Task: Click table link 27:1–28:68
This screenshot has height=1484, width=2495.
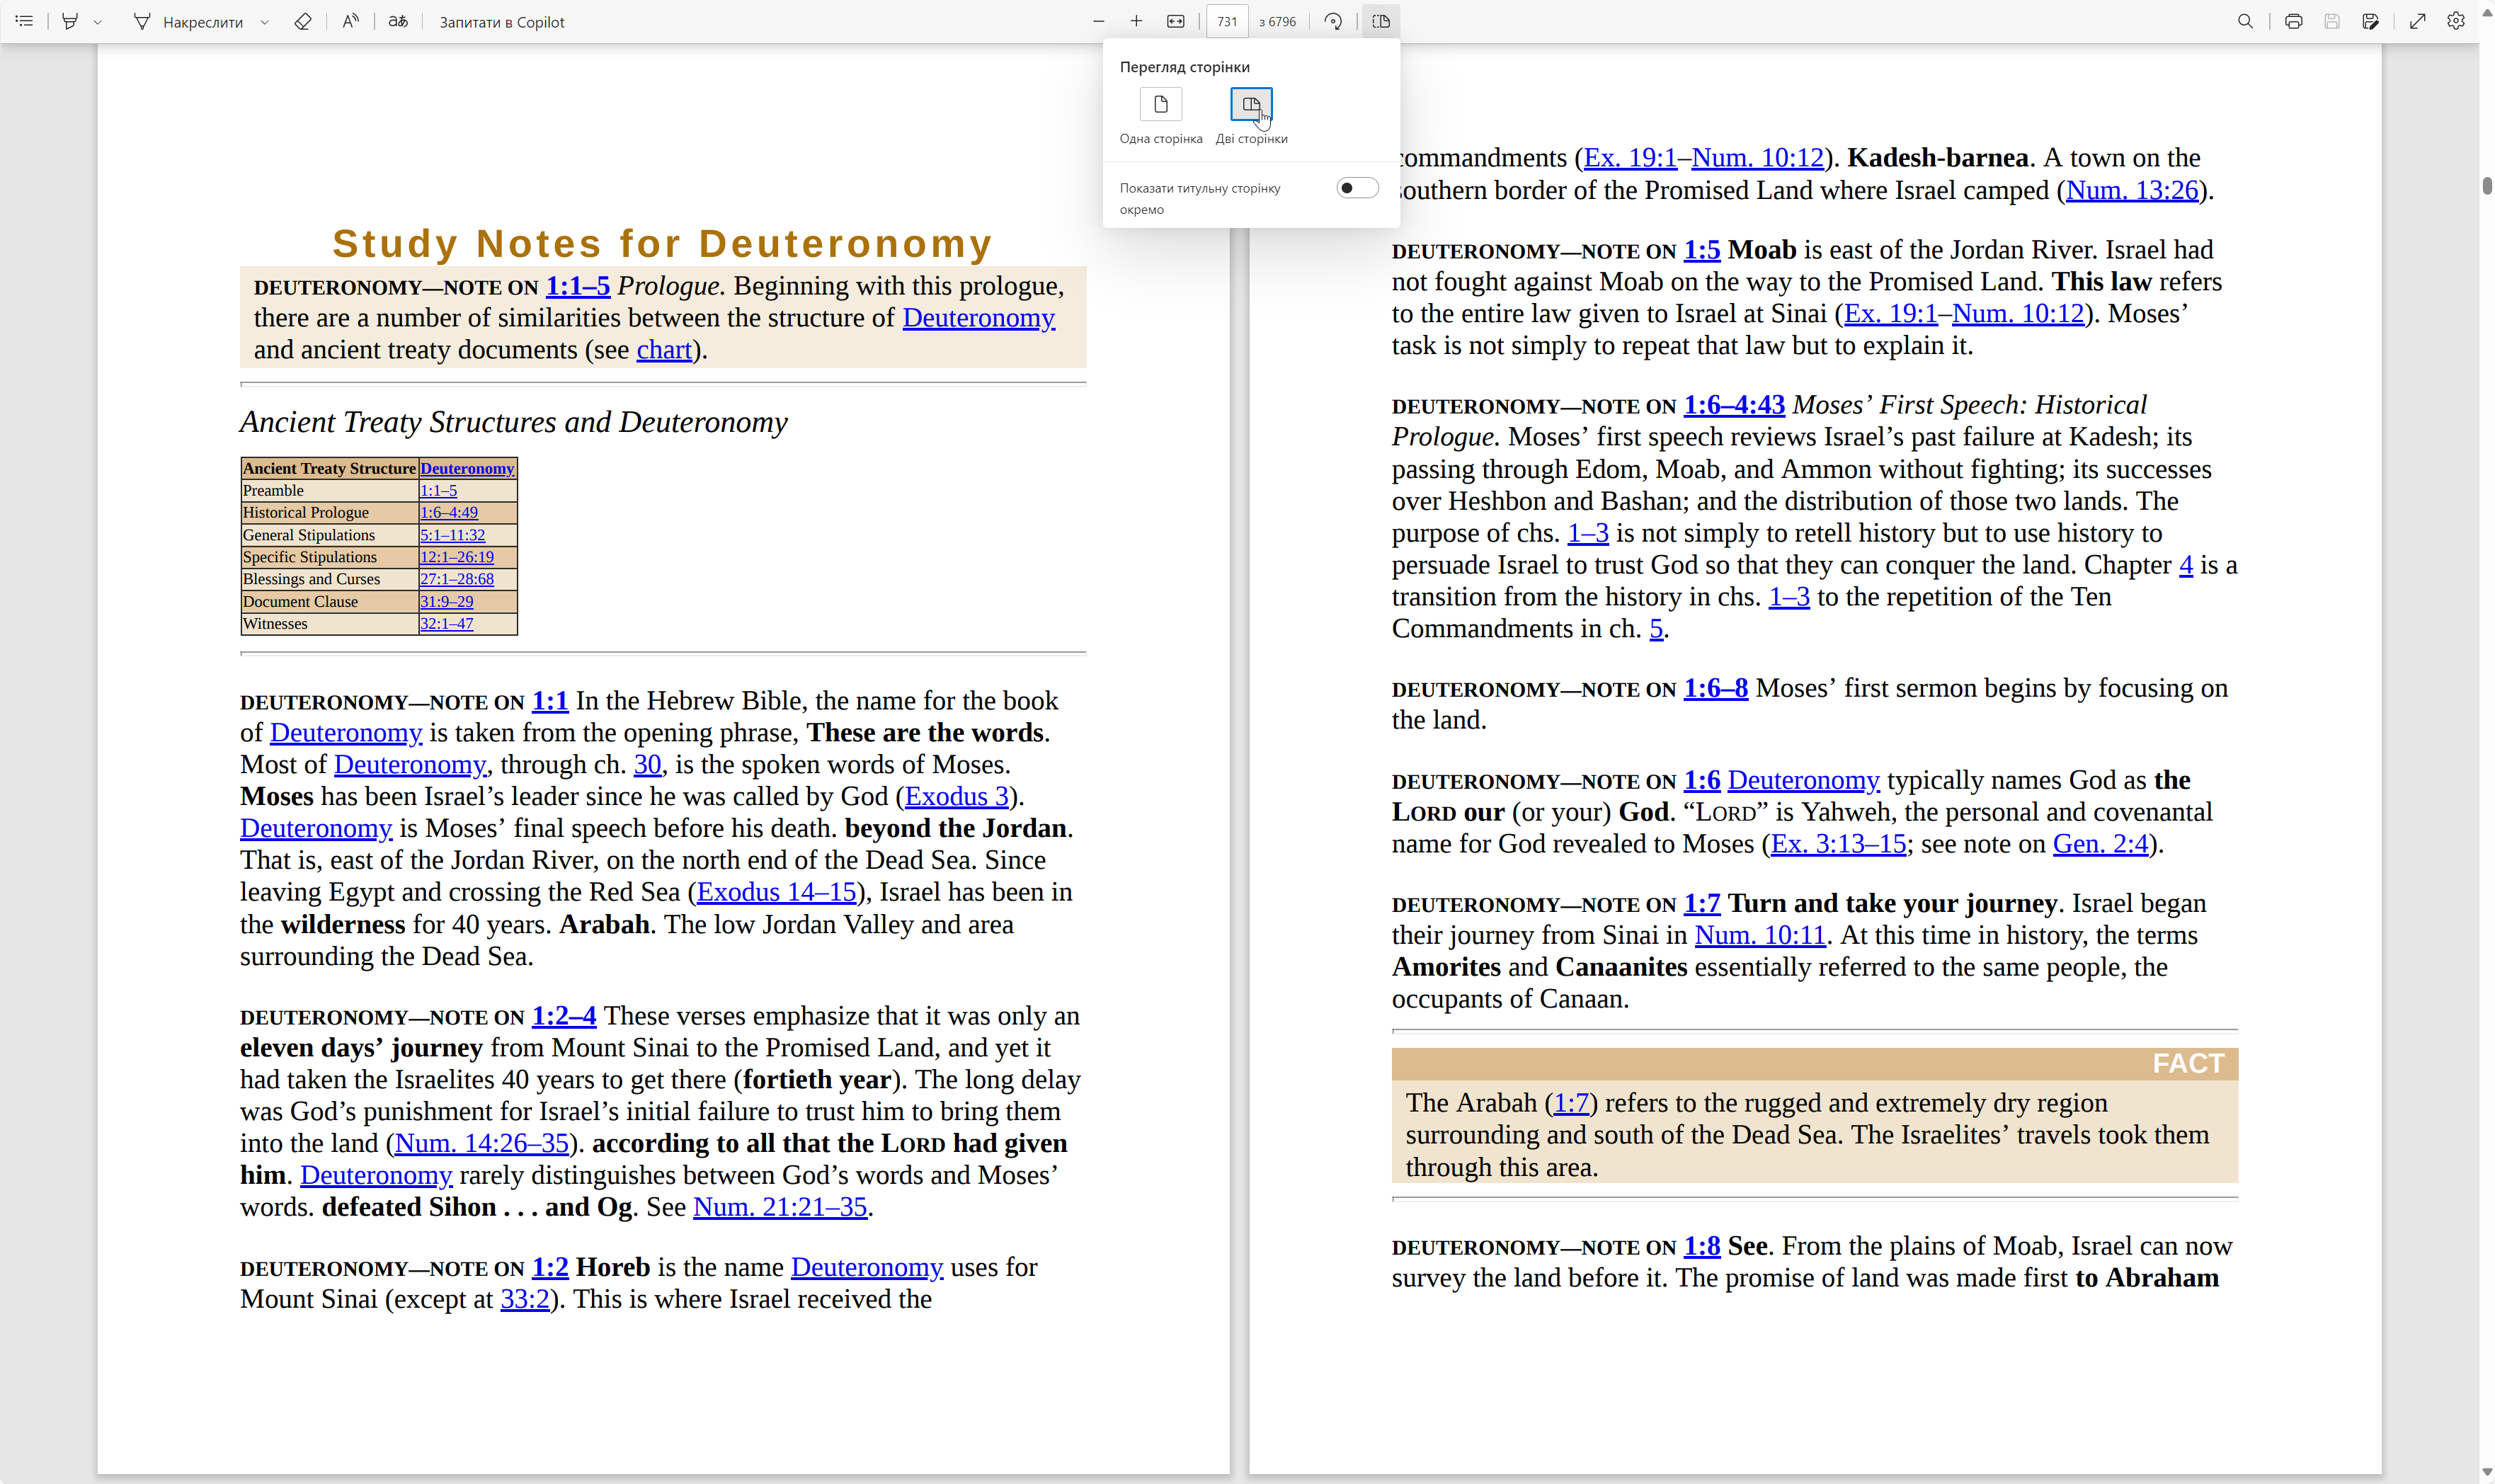Action: 456,579
